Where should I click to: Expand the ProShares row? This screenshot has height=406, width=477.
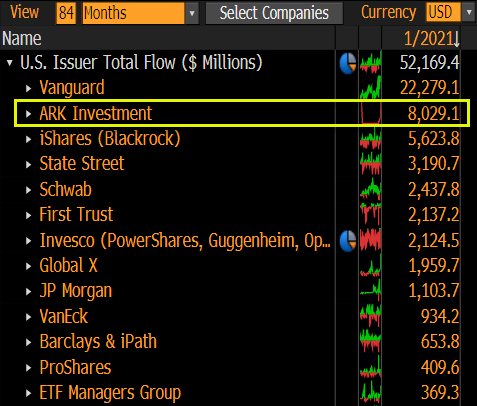click(x=29, y=368)
